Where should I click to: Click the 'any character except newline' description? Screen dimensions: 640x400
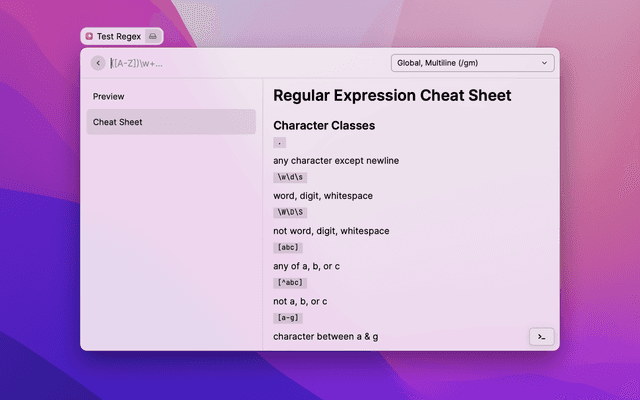click(336, 161)
